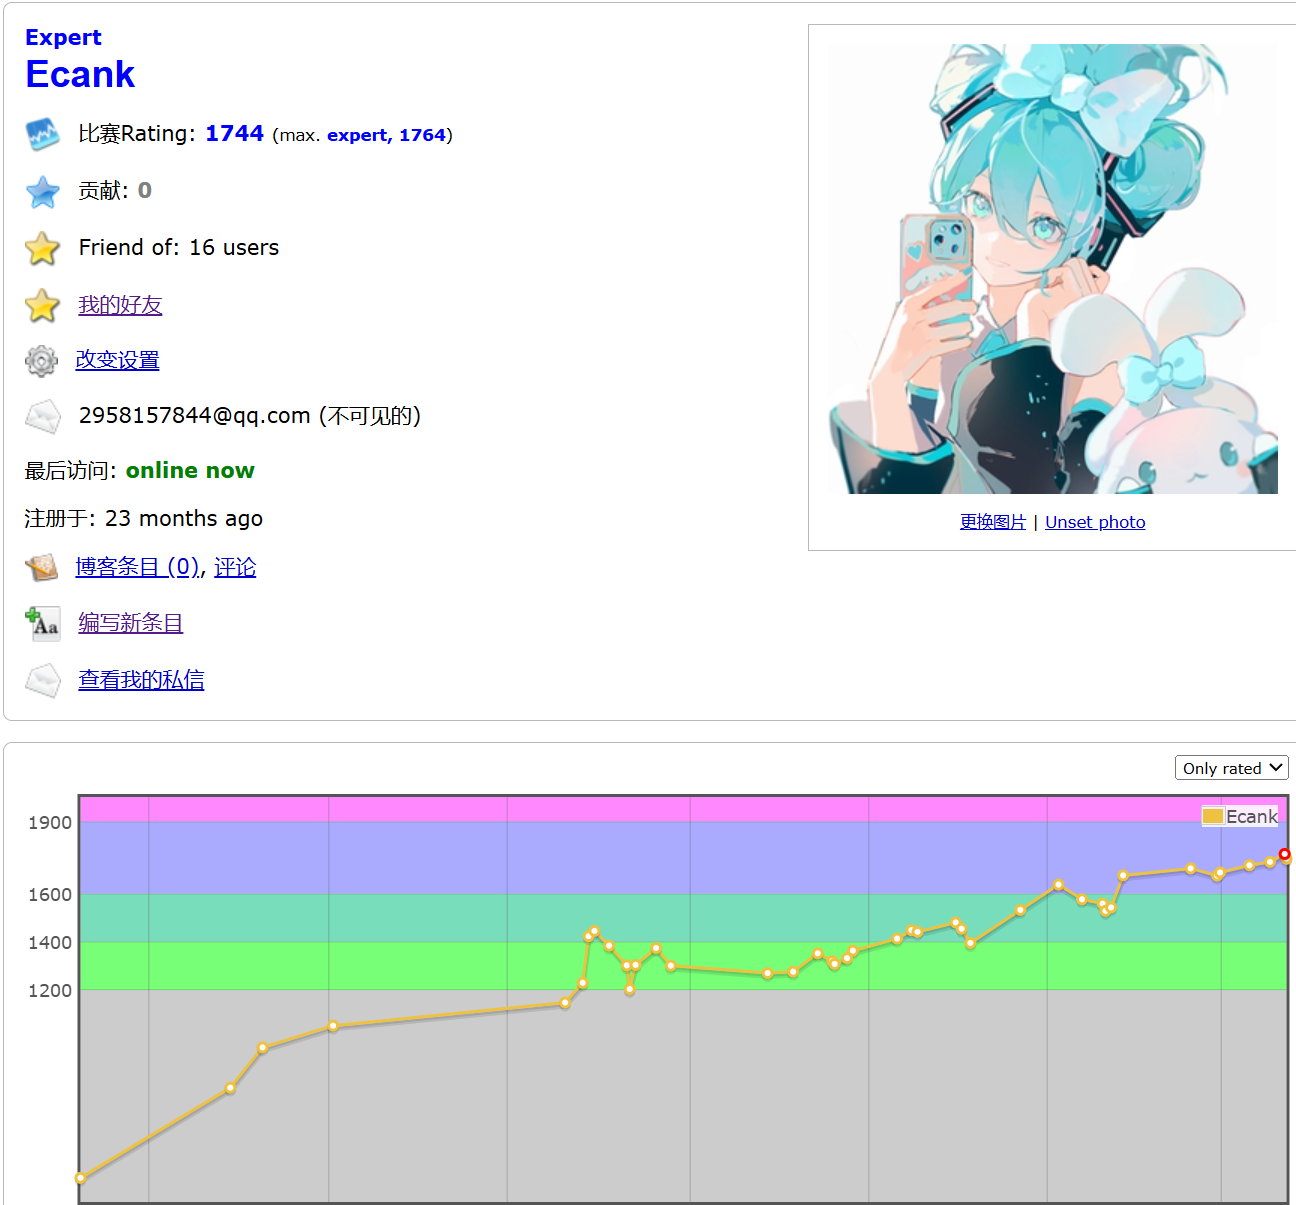Viewport: 1296px width, 1205px height.
Task: Open the 改变设置 settings link
Action: (x=117, y=360)
